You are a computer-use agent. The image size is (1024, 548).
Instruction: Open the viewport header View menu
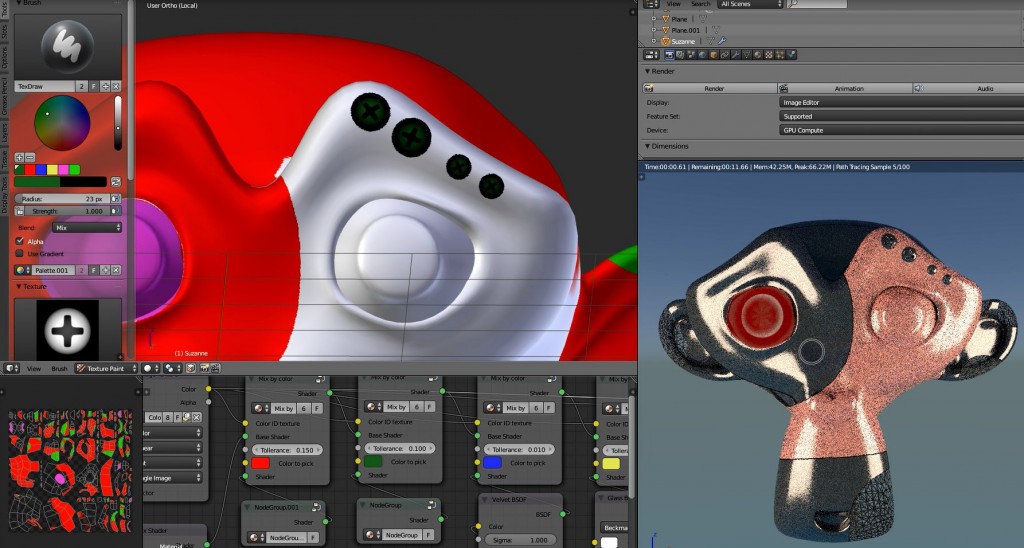click(x=34, y=368)
